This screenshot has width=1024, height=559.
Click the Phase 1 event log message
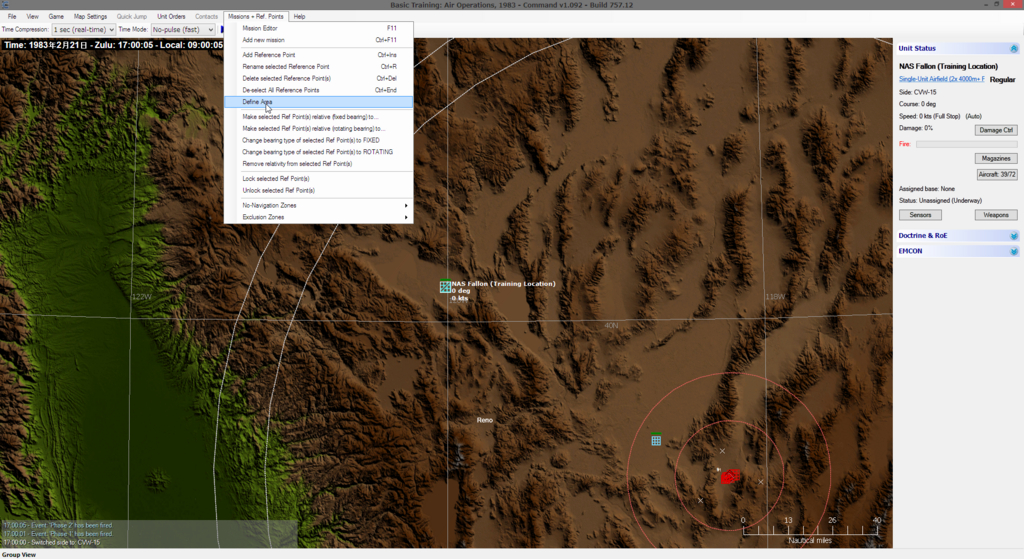click(57, 534)
